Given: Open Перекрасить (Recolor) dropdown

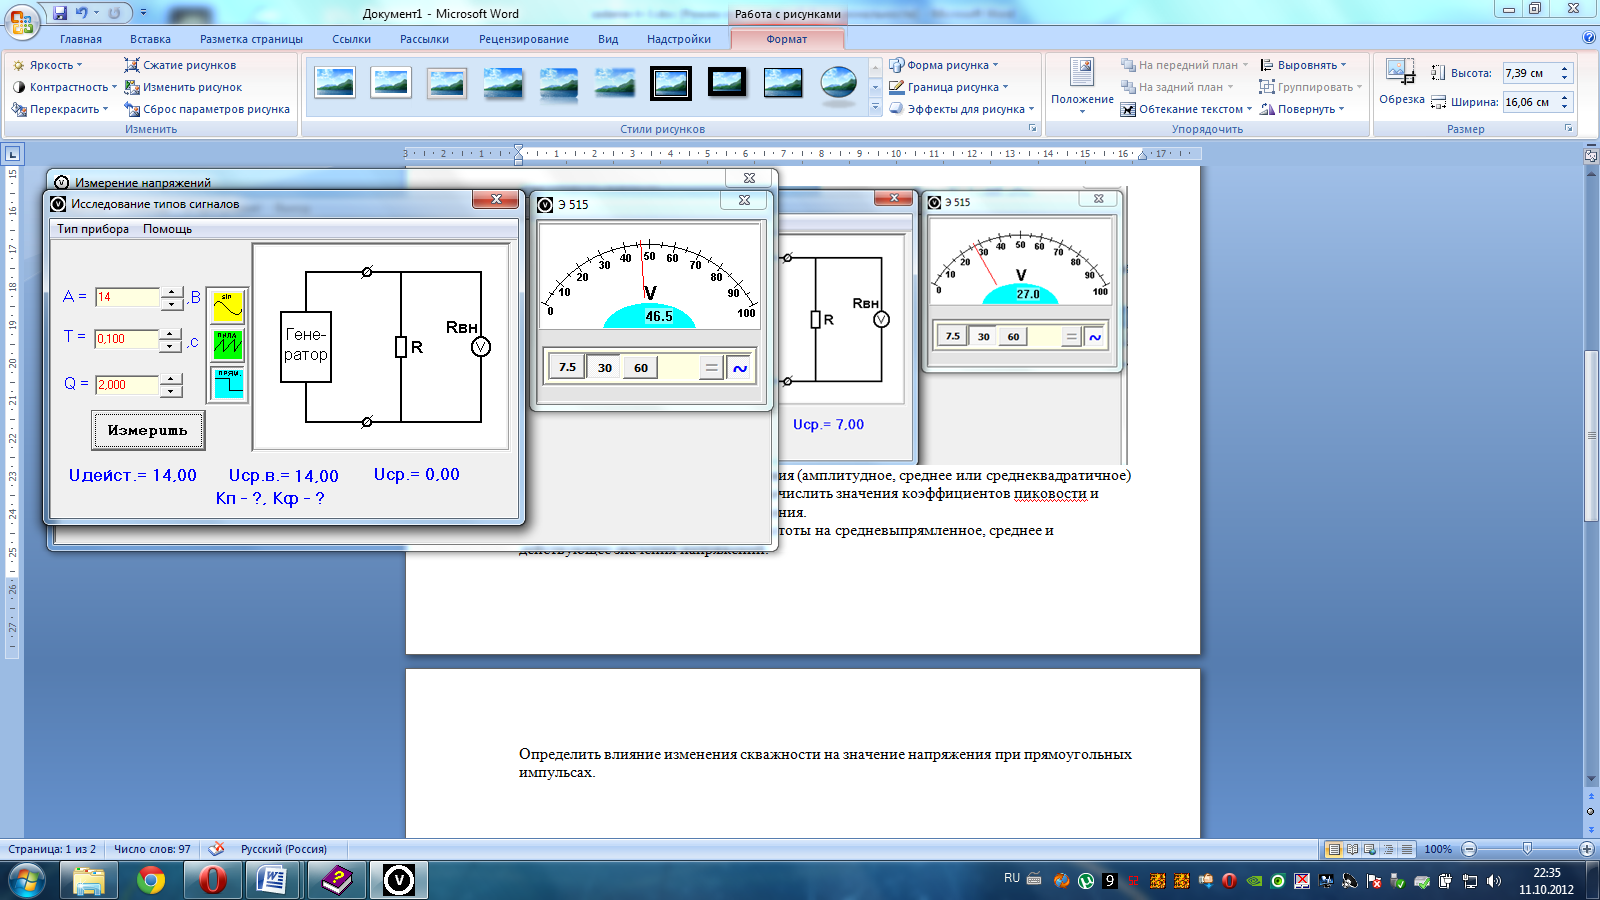Looking at the screenshot, I should click(60, 109).
